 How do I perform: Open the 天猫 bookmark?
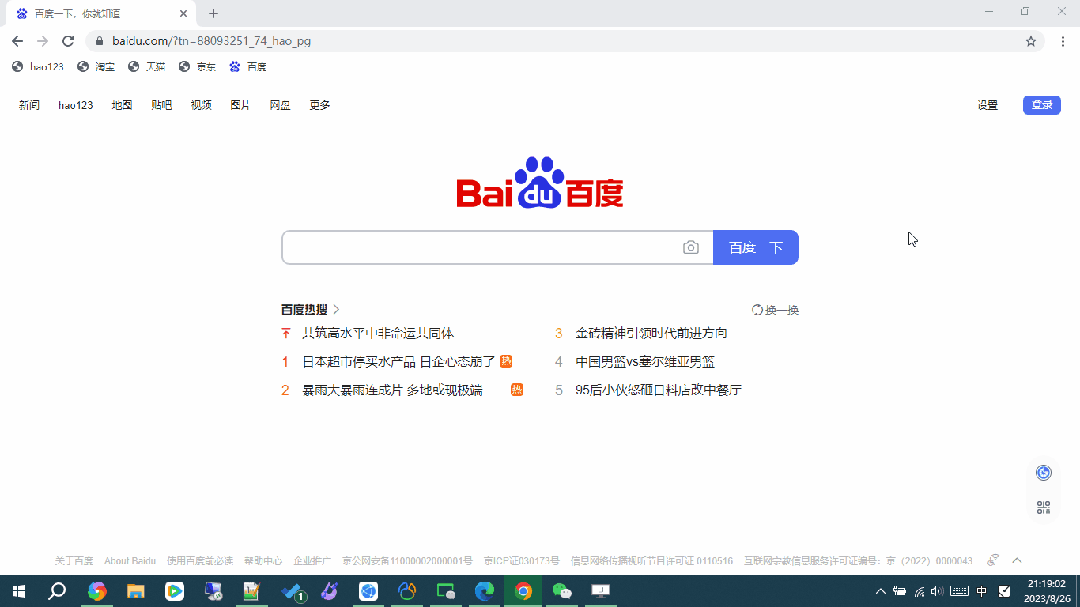pos(147,67)
